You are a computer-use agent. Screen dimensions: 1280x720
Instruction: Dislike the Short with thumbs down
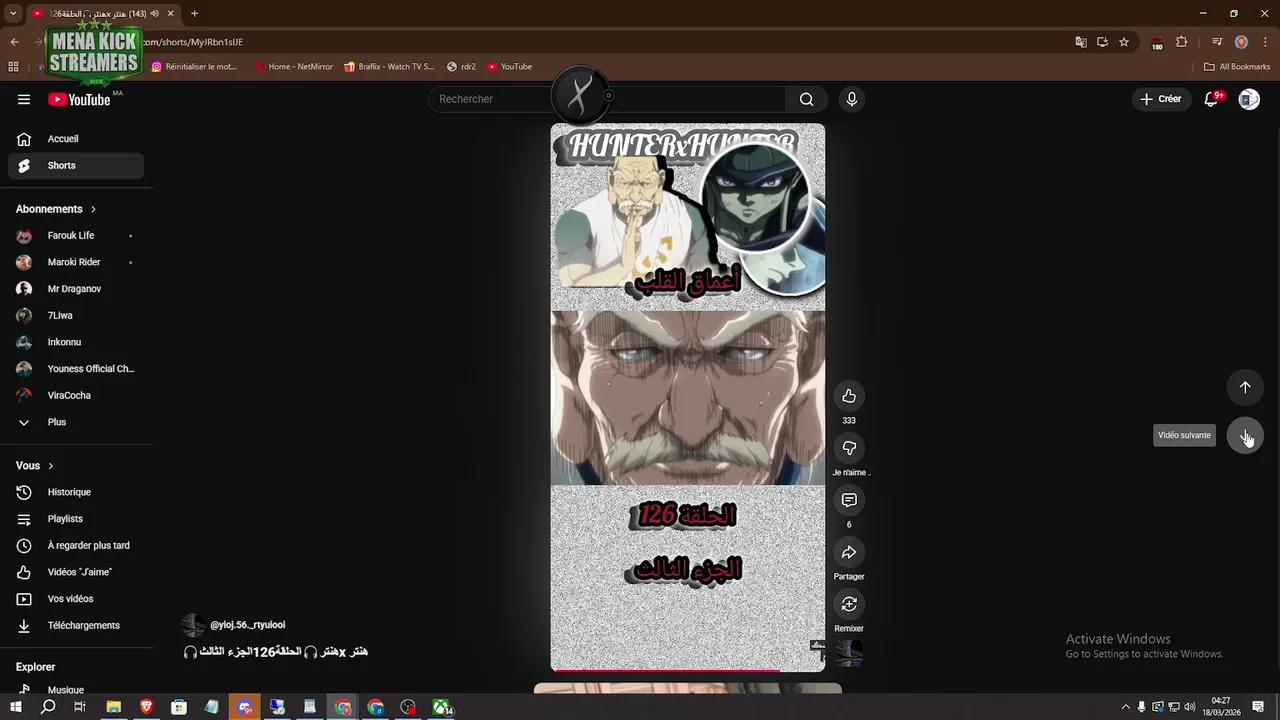tap(849, 448)
